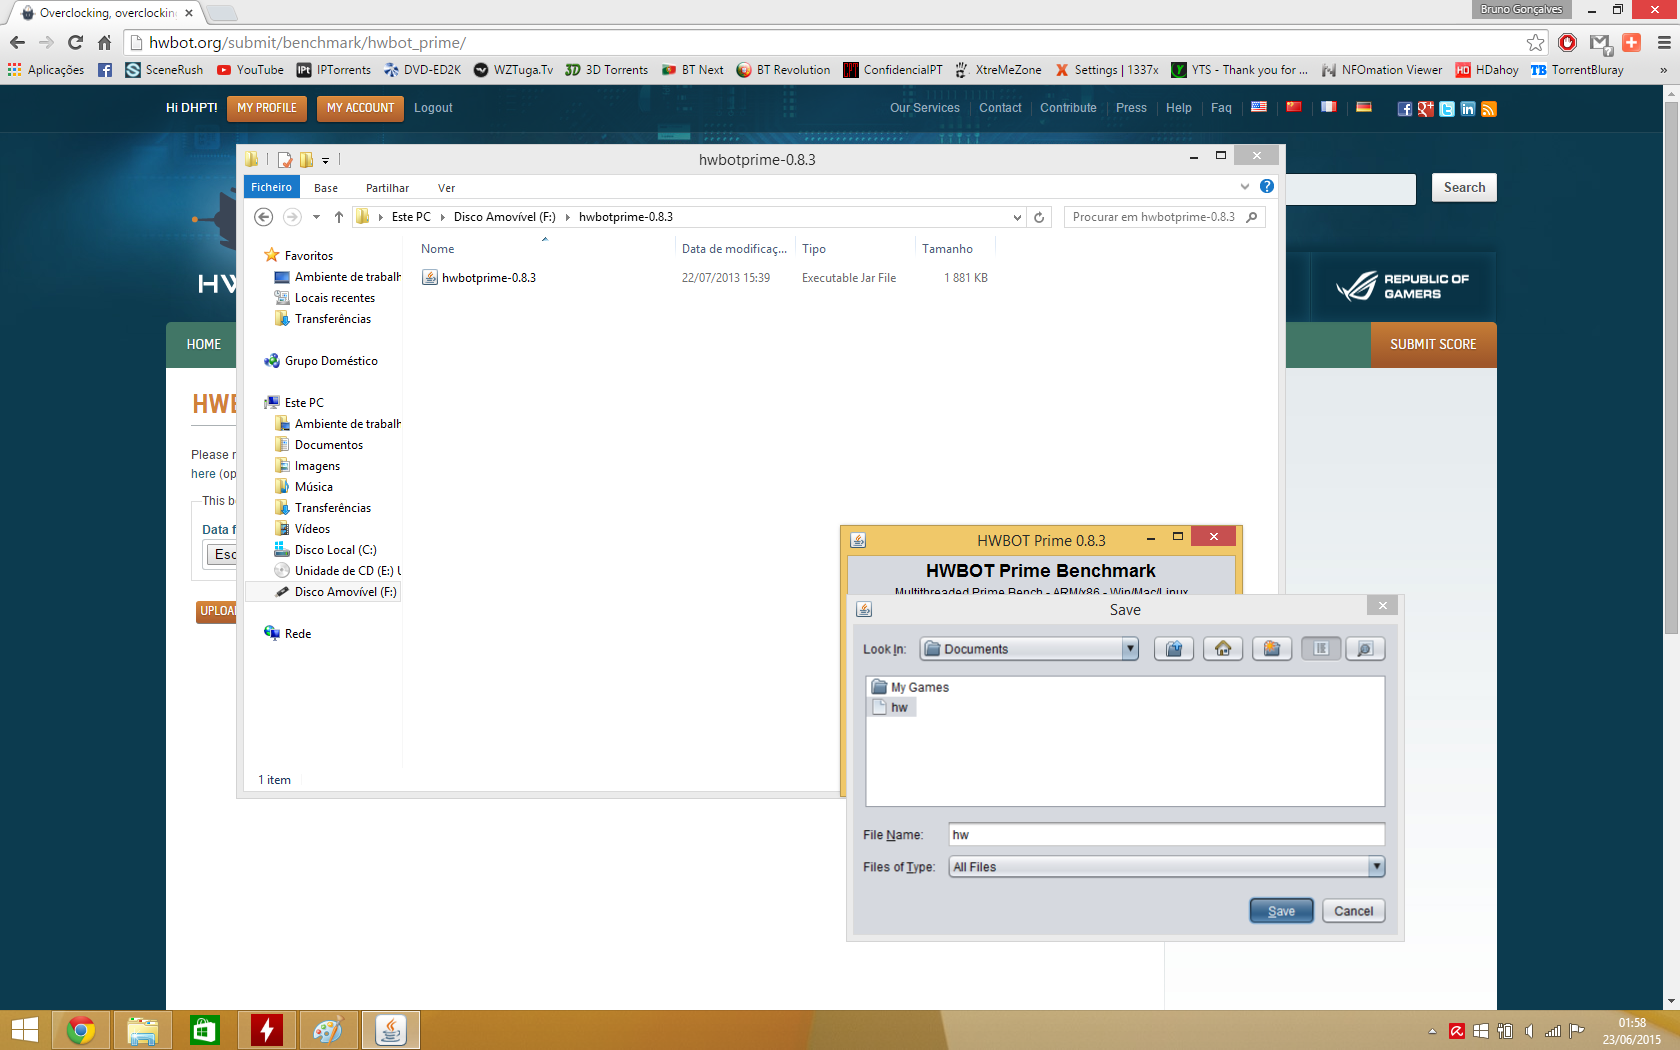
Task: Click hwbot Search button
Action: tap(1464, 187)
